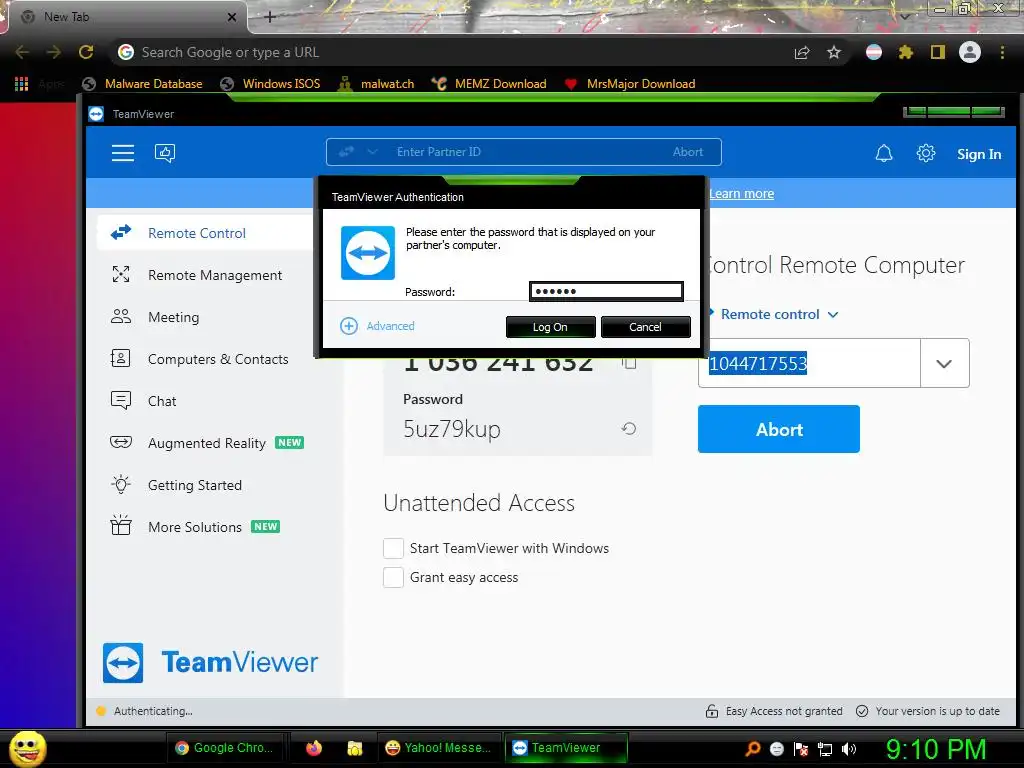Click the blue Abort button
Screen dimensions: 1024x768
[778, 429]
